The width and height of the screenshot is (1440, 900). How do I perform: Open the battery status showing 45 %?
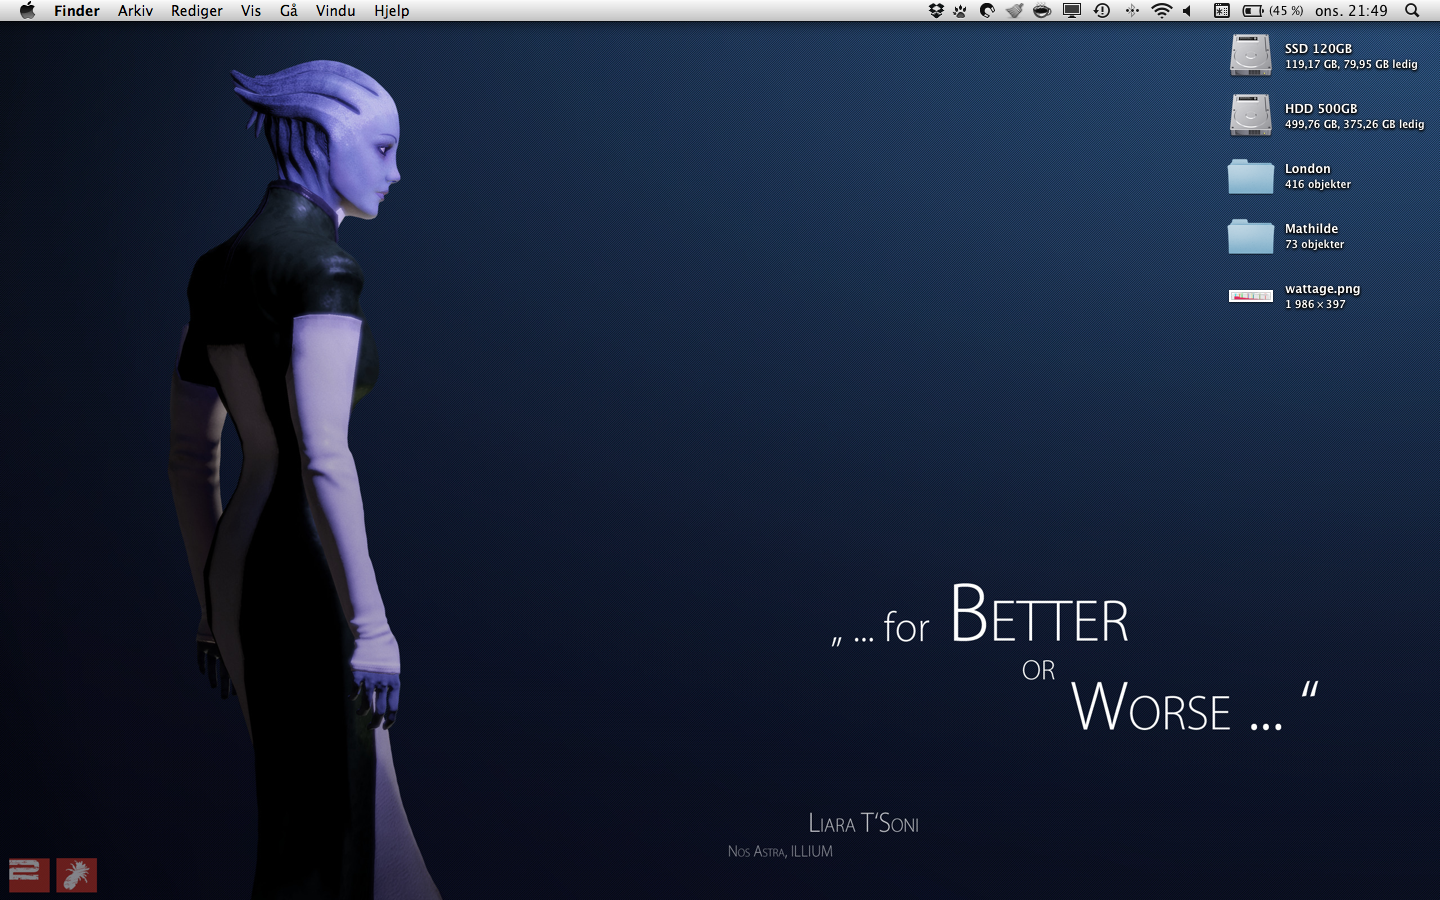tap(1273, 10)
